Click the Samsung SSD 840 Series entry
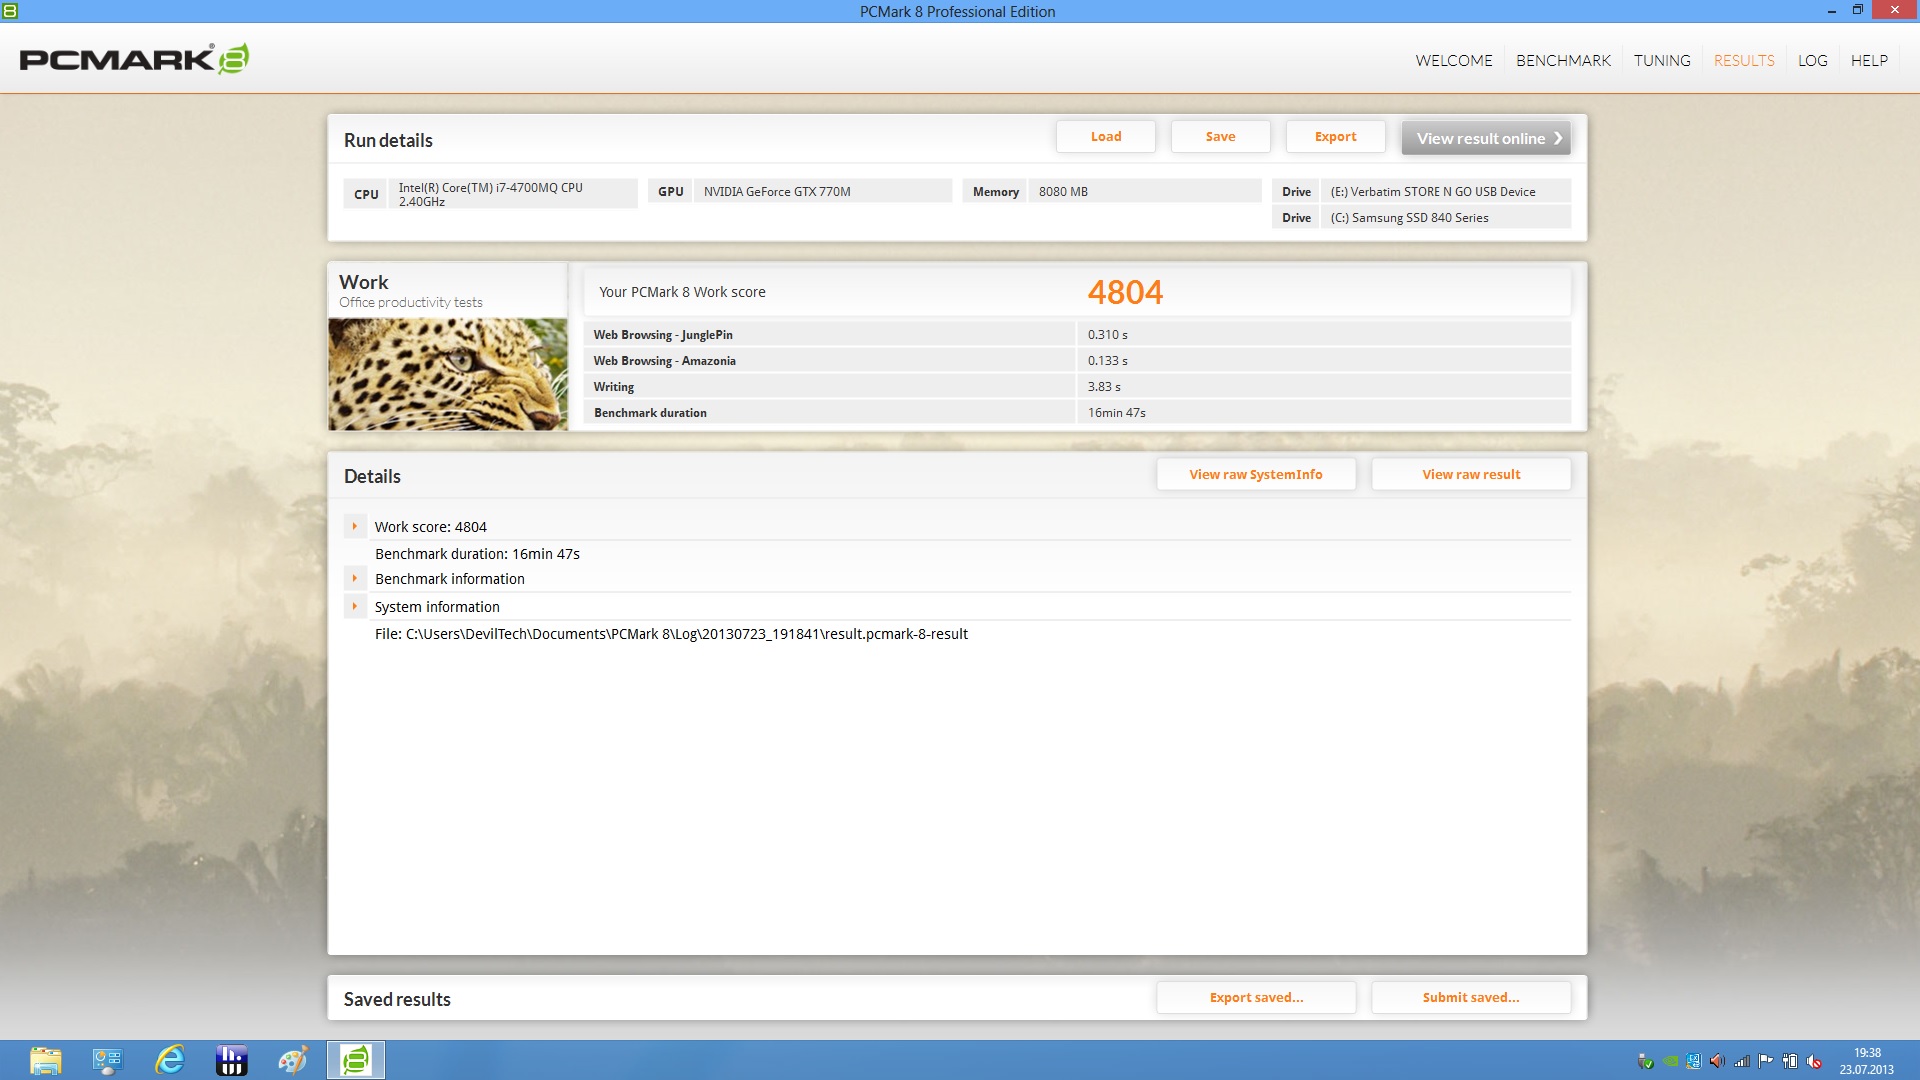The image size is (1920, 1080). (x=1445, y=217)
